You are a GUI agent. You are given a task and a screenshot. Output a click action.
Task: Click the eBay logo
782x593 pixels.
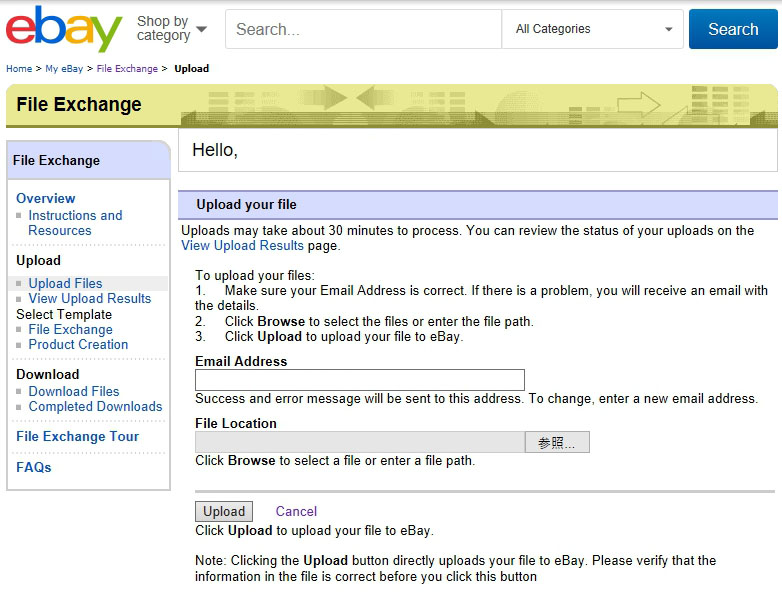click(x=64, y=29)
